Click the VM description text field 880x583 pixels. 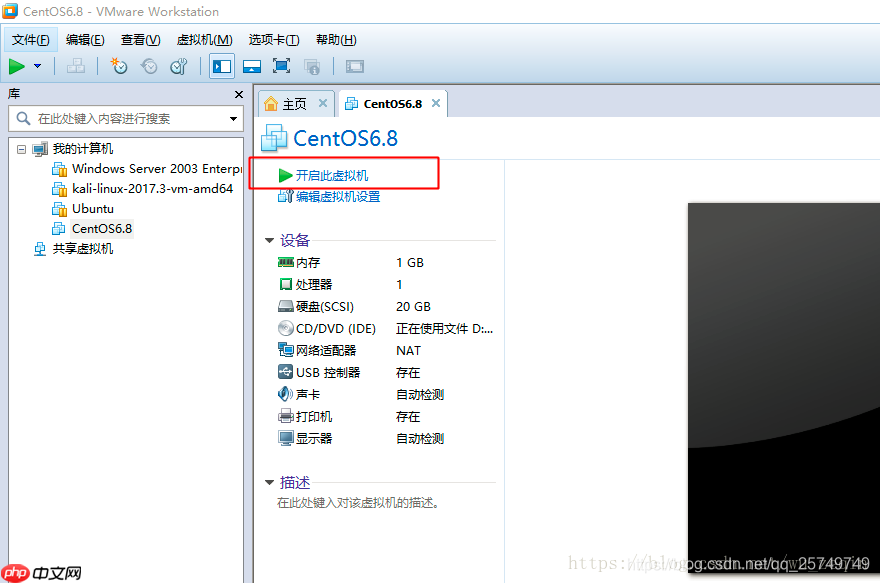(358, 503)
